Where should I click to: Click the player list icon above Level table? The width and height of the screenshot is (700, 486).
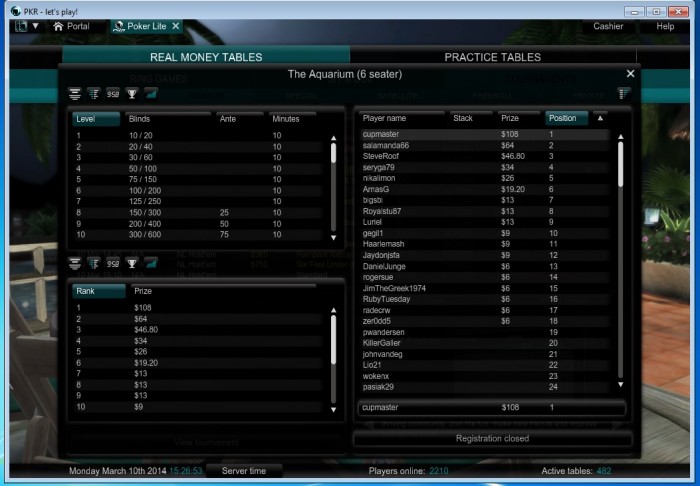[x=94, y=94]
